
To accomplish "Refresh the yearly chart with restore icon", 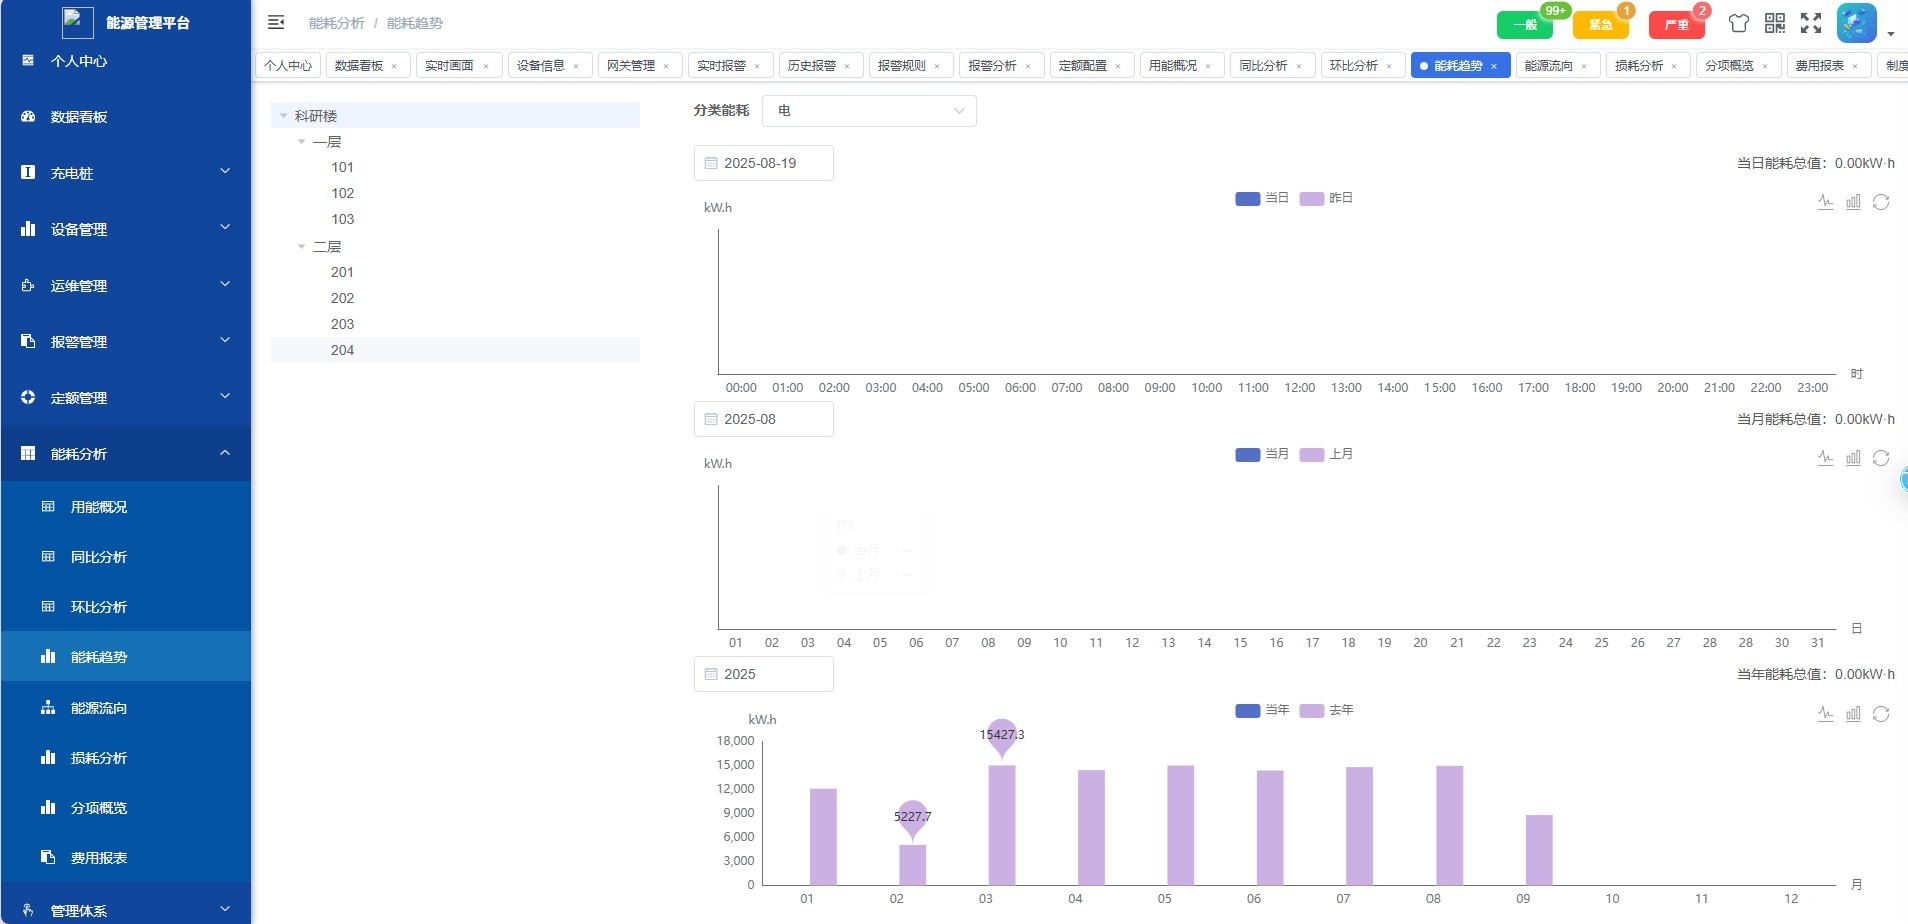I will pos(1881,714).
